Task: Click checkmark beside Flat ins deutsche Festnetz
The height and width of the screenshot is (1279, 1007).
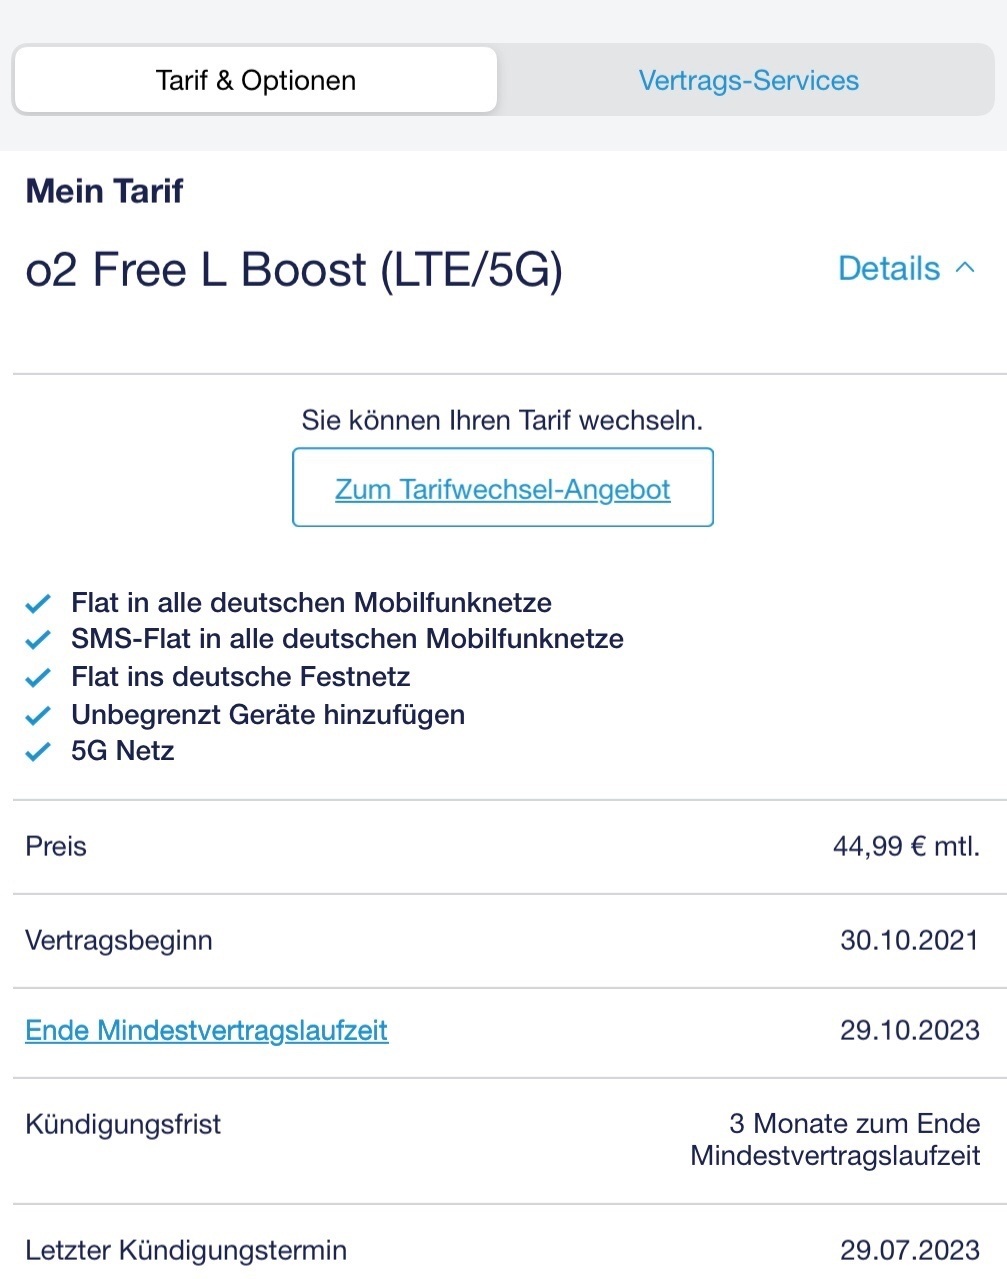Action: [x=37, y=678]
